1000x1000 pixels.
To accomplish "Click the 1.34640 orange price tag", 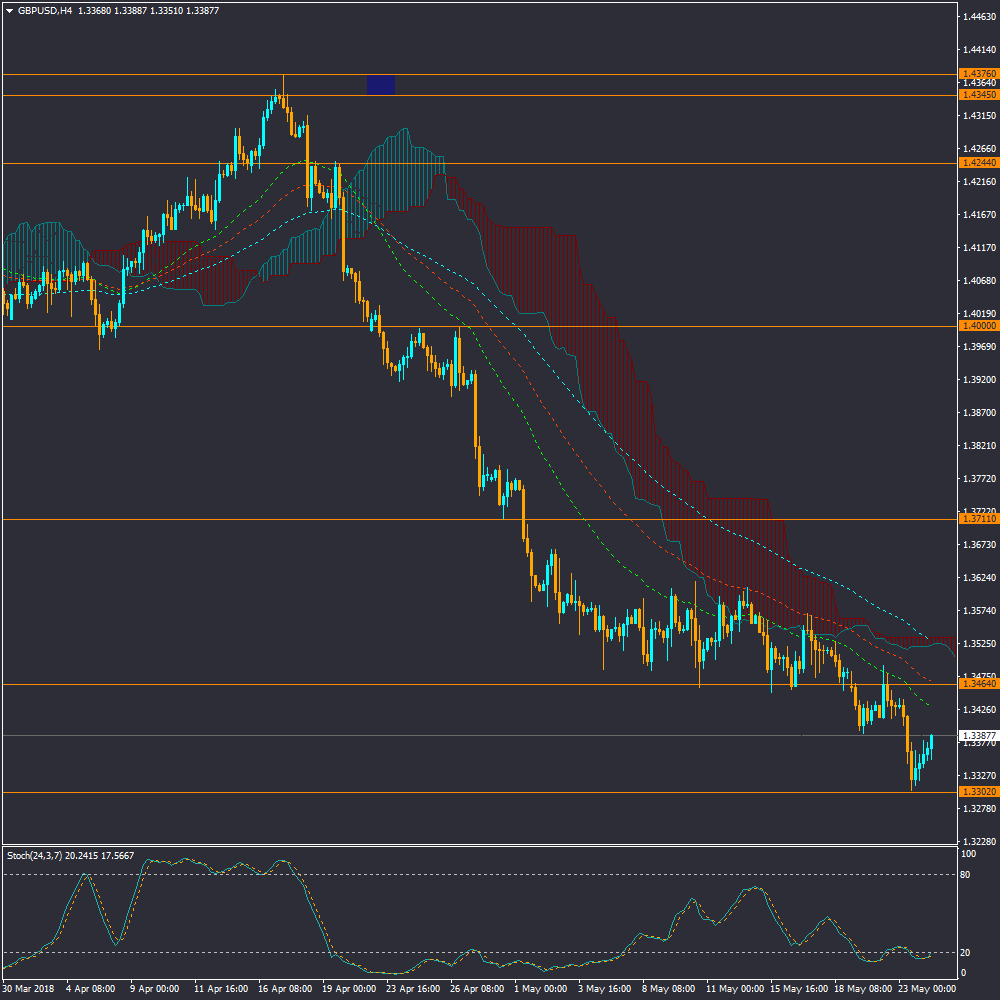I will pyautogui.click(x=977, y=684).
